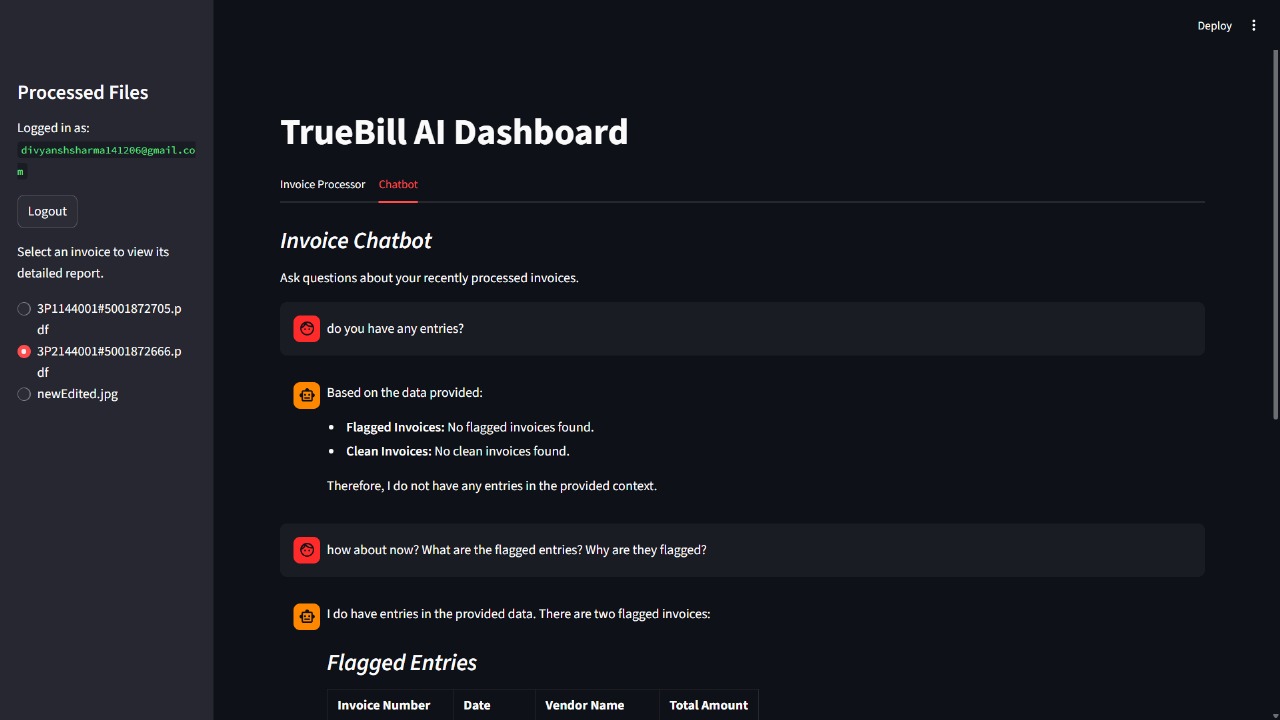This screenshot has width=1280, height=720.
Task: Click user avatar beside 'do you have any entries?'
Action: [307, 328]
